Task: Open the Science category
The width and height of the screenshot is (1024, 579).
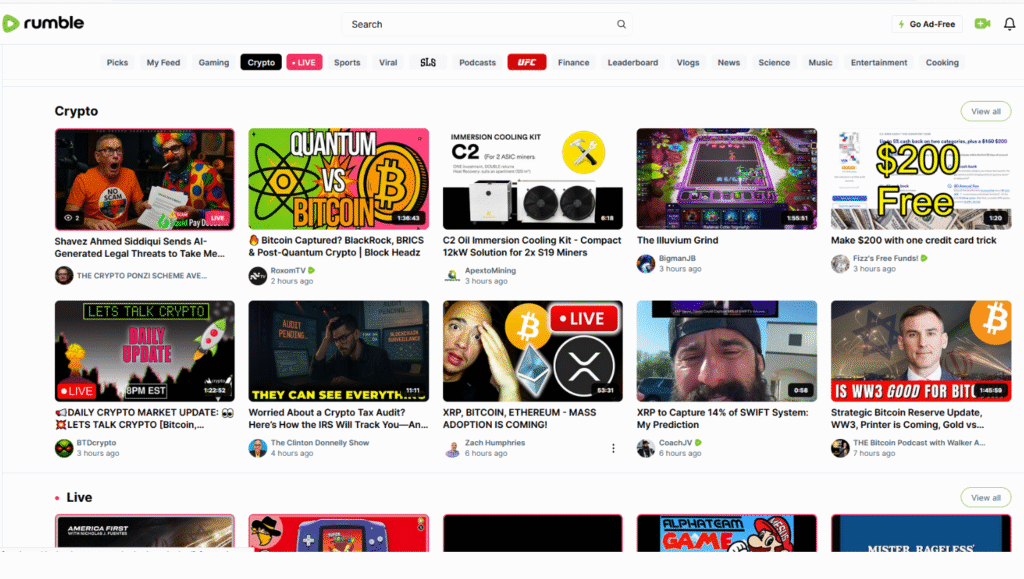Action: click(x=774, y=63)
